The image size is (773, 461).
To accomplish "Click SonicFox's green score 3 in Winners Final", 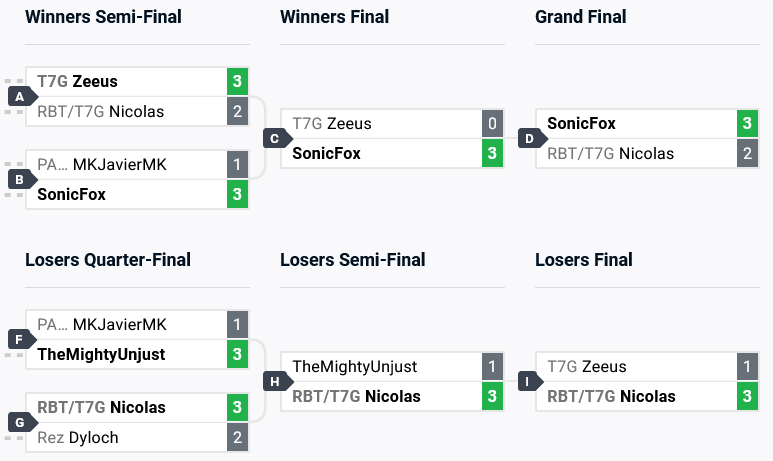I will 491,154.
